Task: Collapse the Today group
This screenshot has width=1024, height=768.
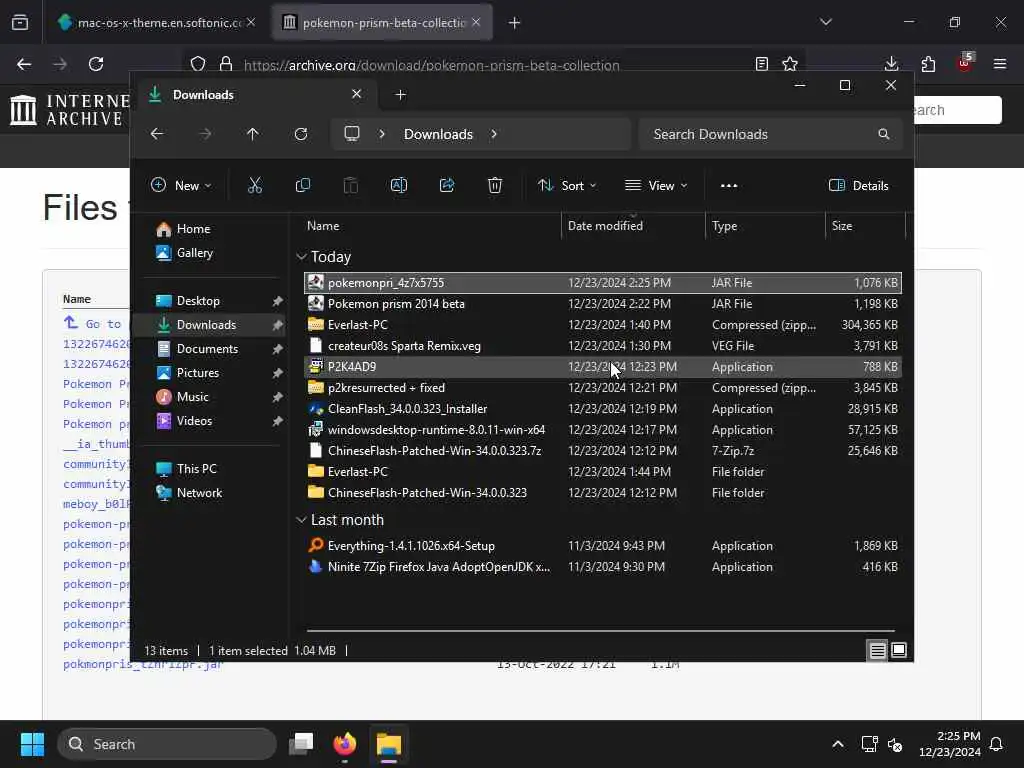Action: click(x=301, y=257)
